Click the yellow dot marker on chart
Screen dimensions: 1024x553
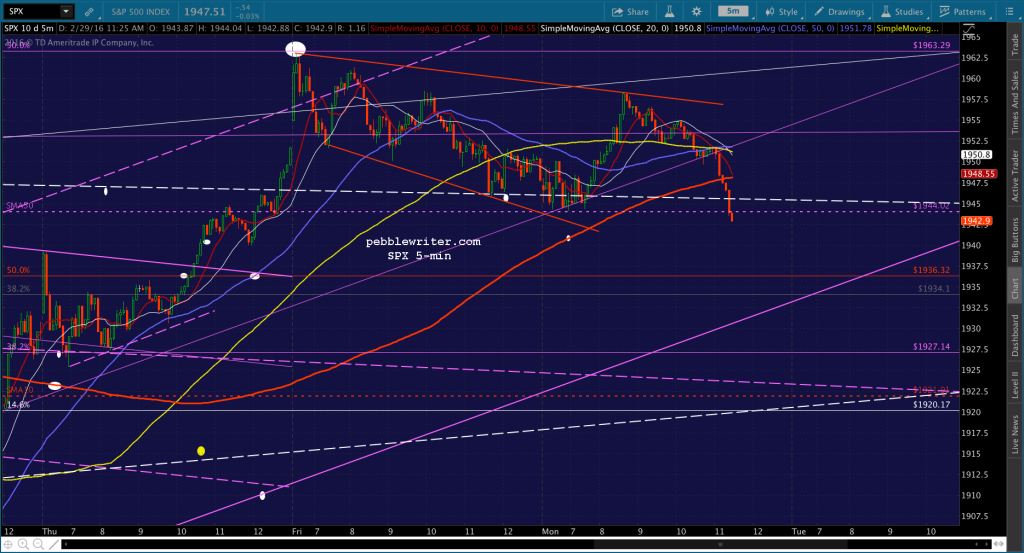[201, 451]
